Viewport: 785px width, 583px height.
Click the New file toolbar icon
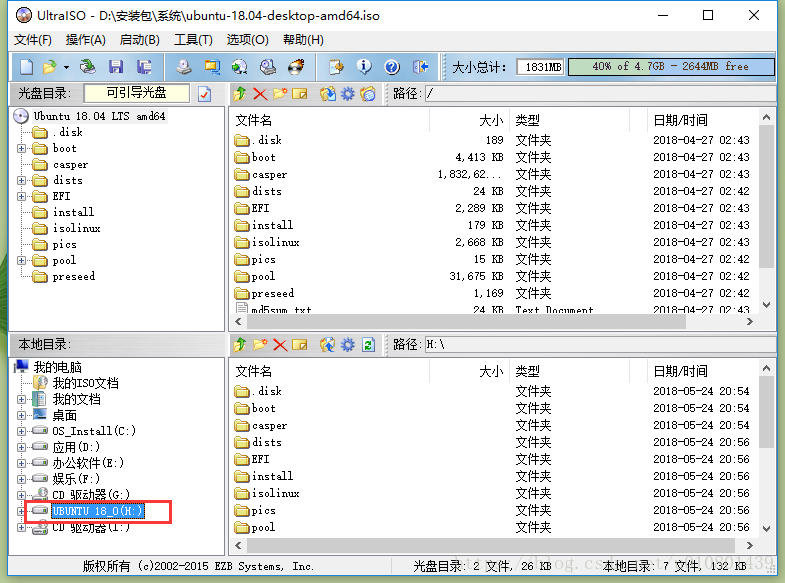26,67
